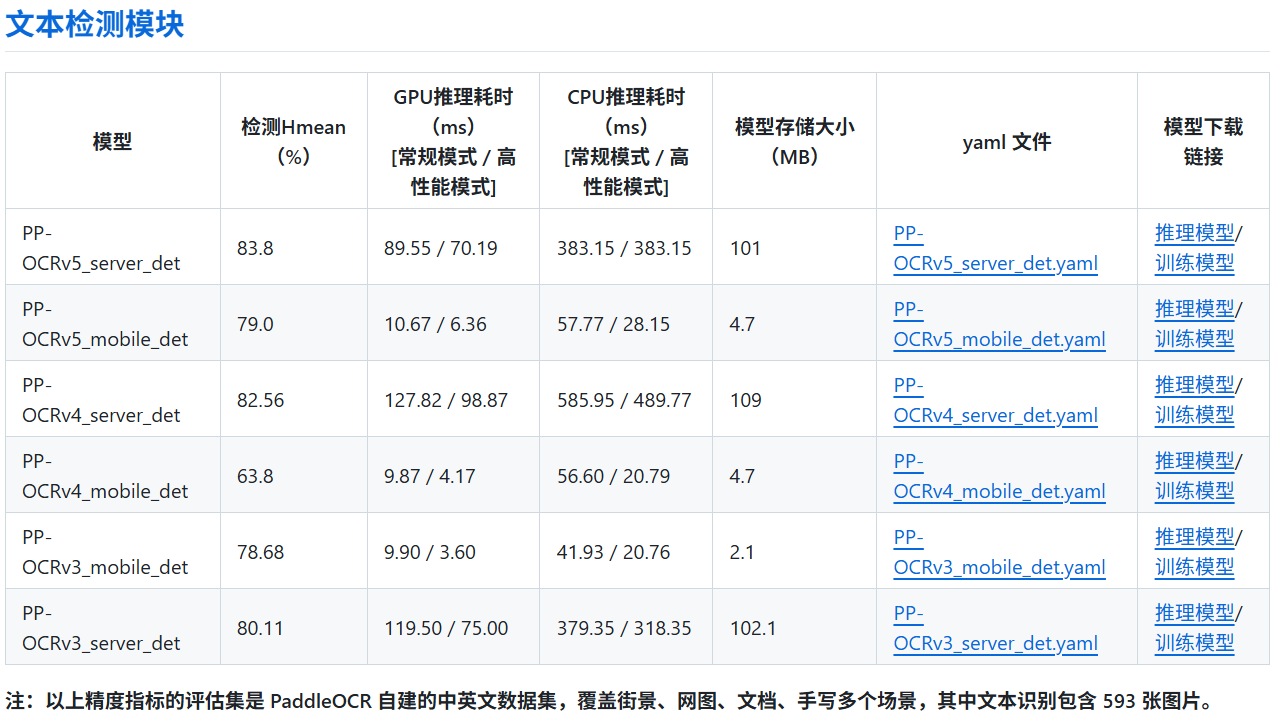Click model size value 109
Viewport: 1277px width, 723px height.
click(x=745, y=400)
